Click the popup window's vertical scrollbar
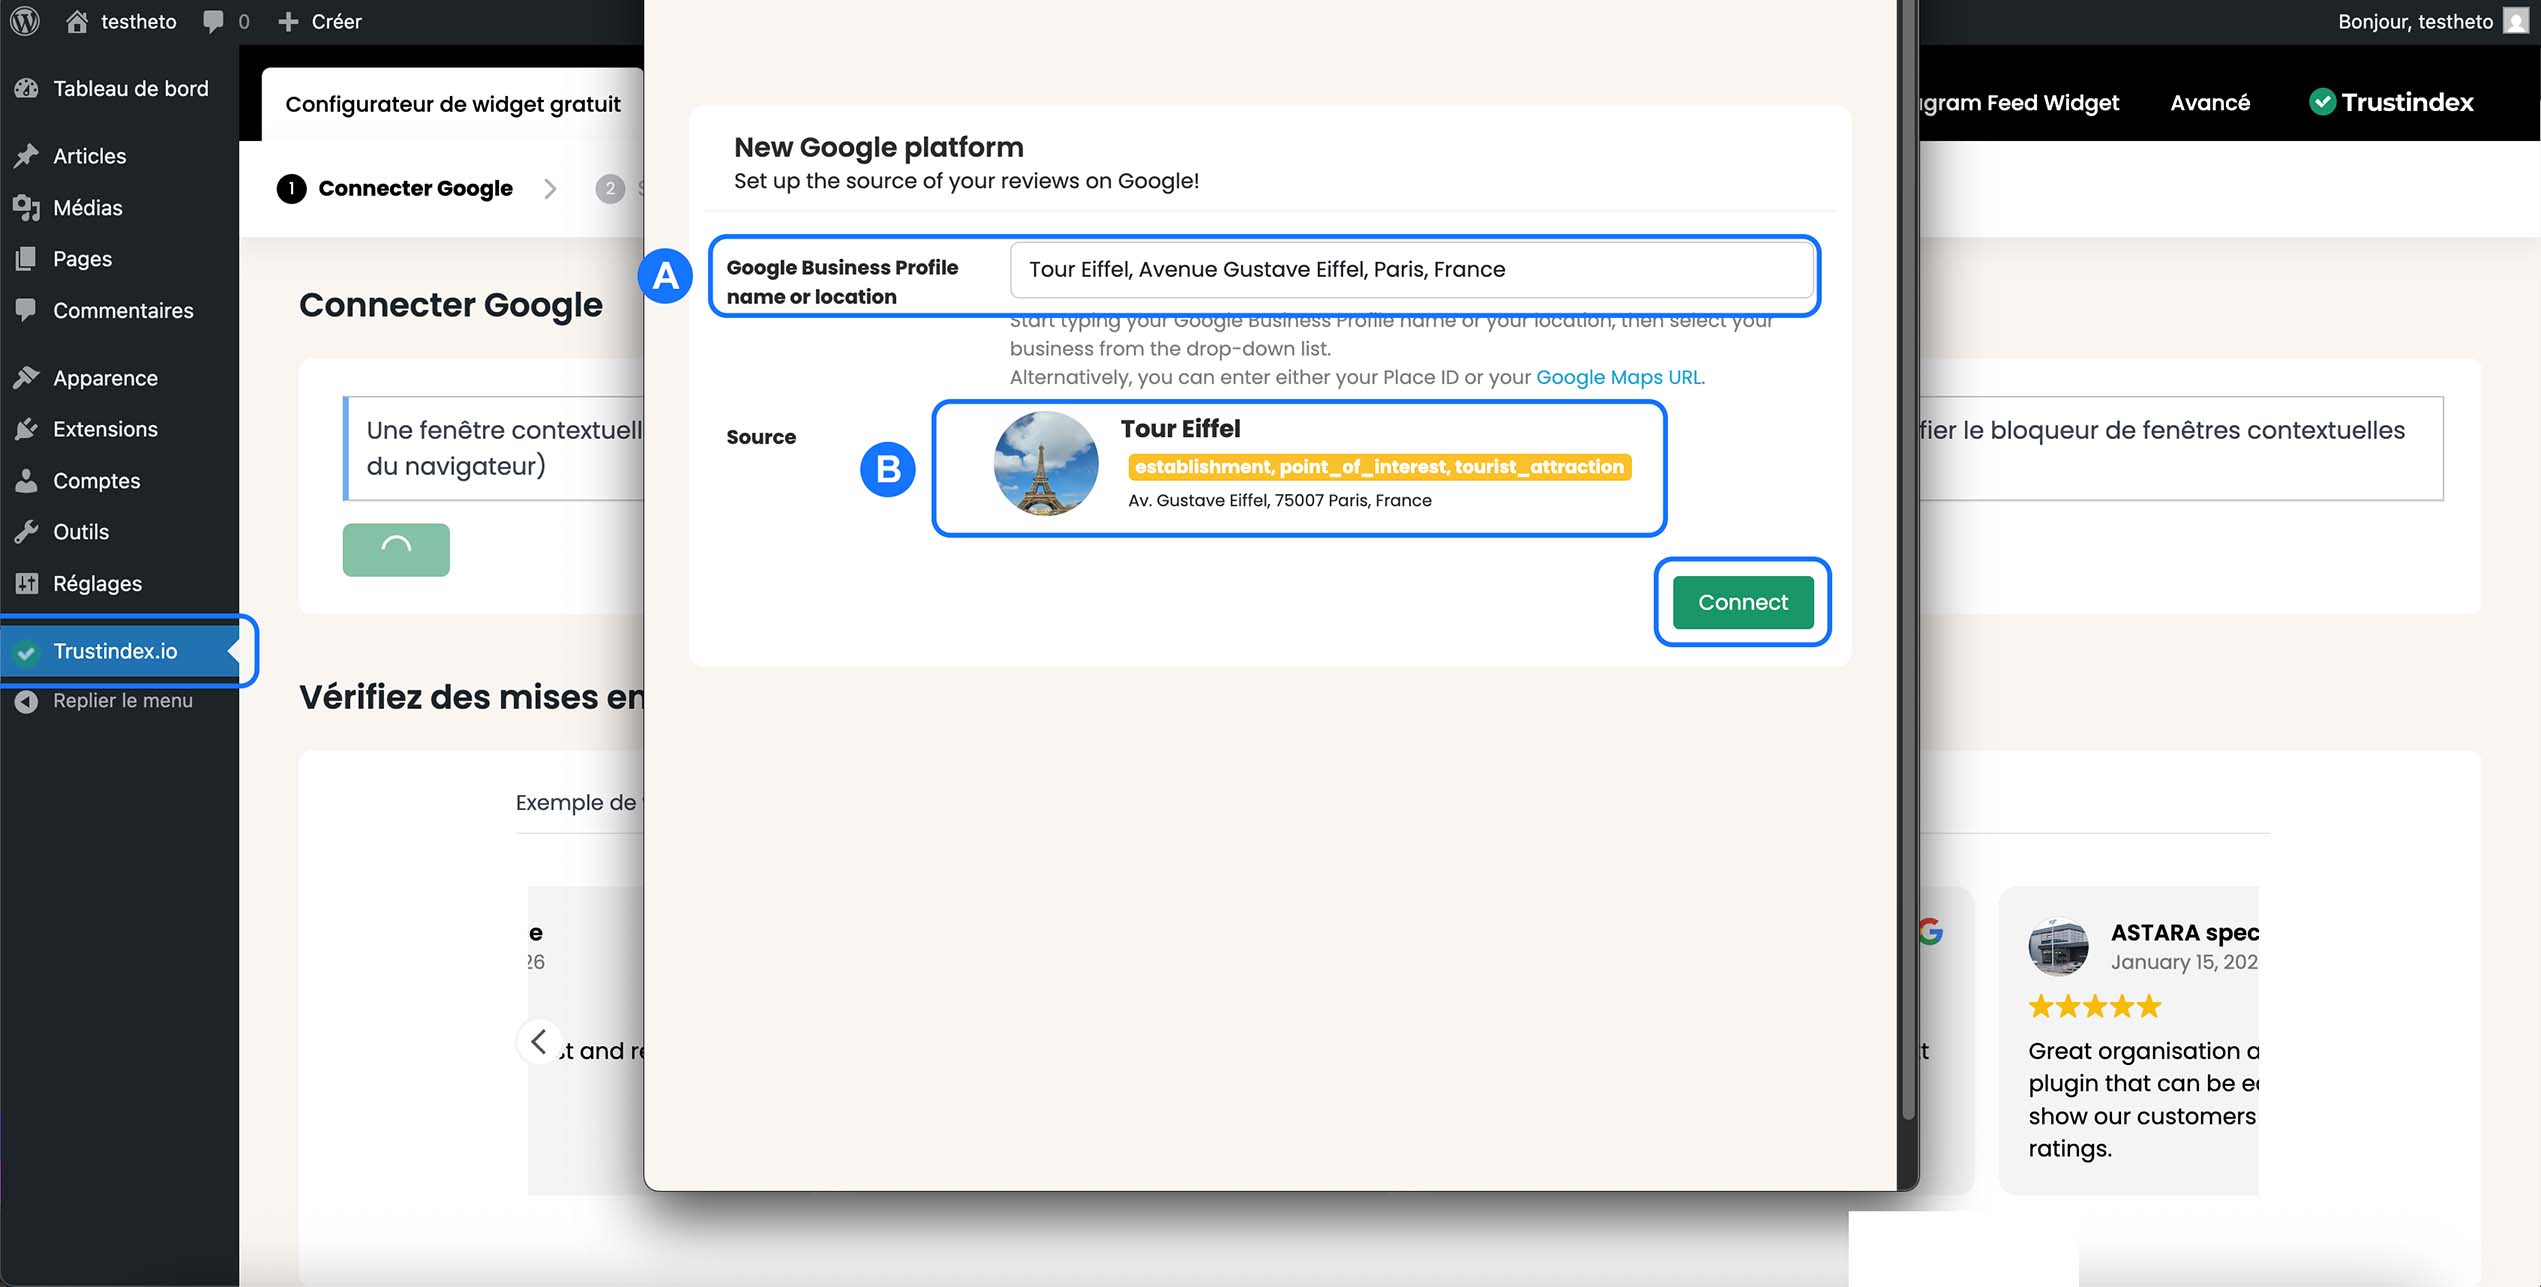Screen dimensions: 2541x1287 (1907, 560)
